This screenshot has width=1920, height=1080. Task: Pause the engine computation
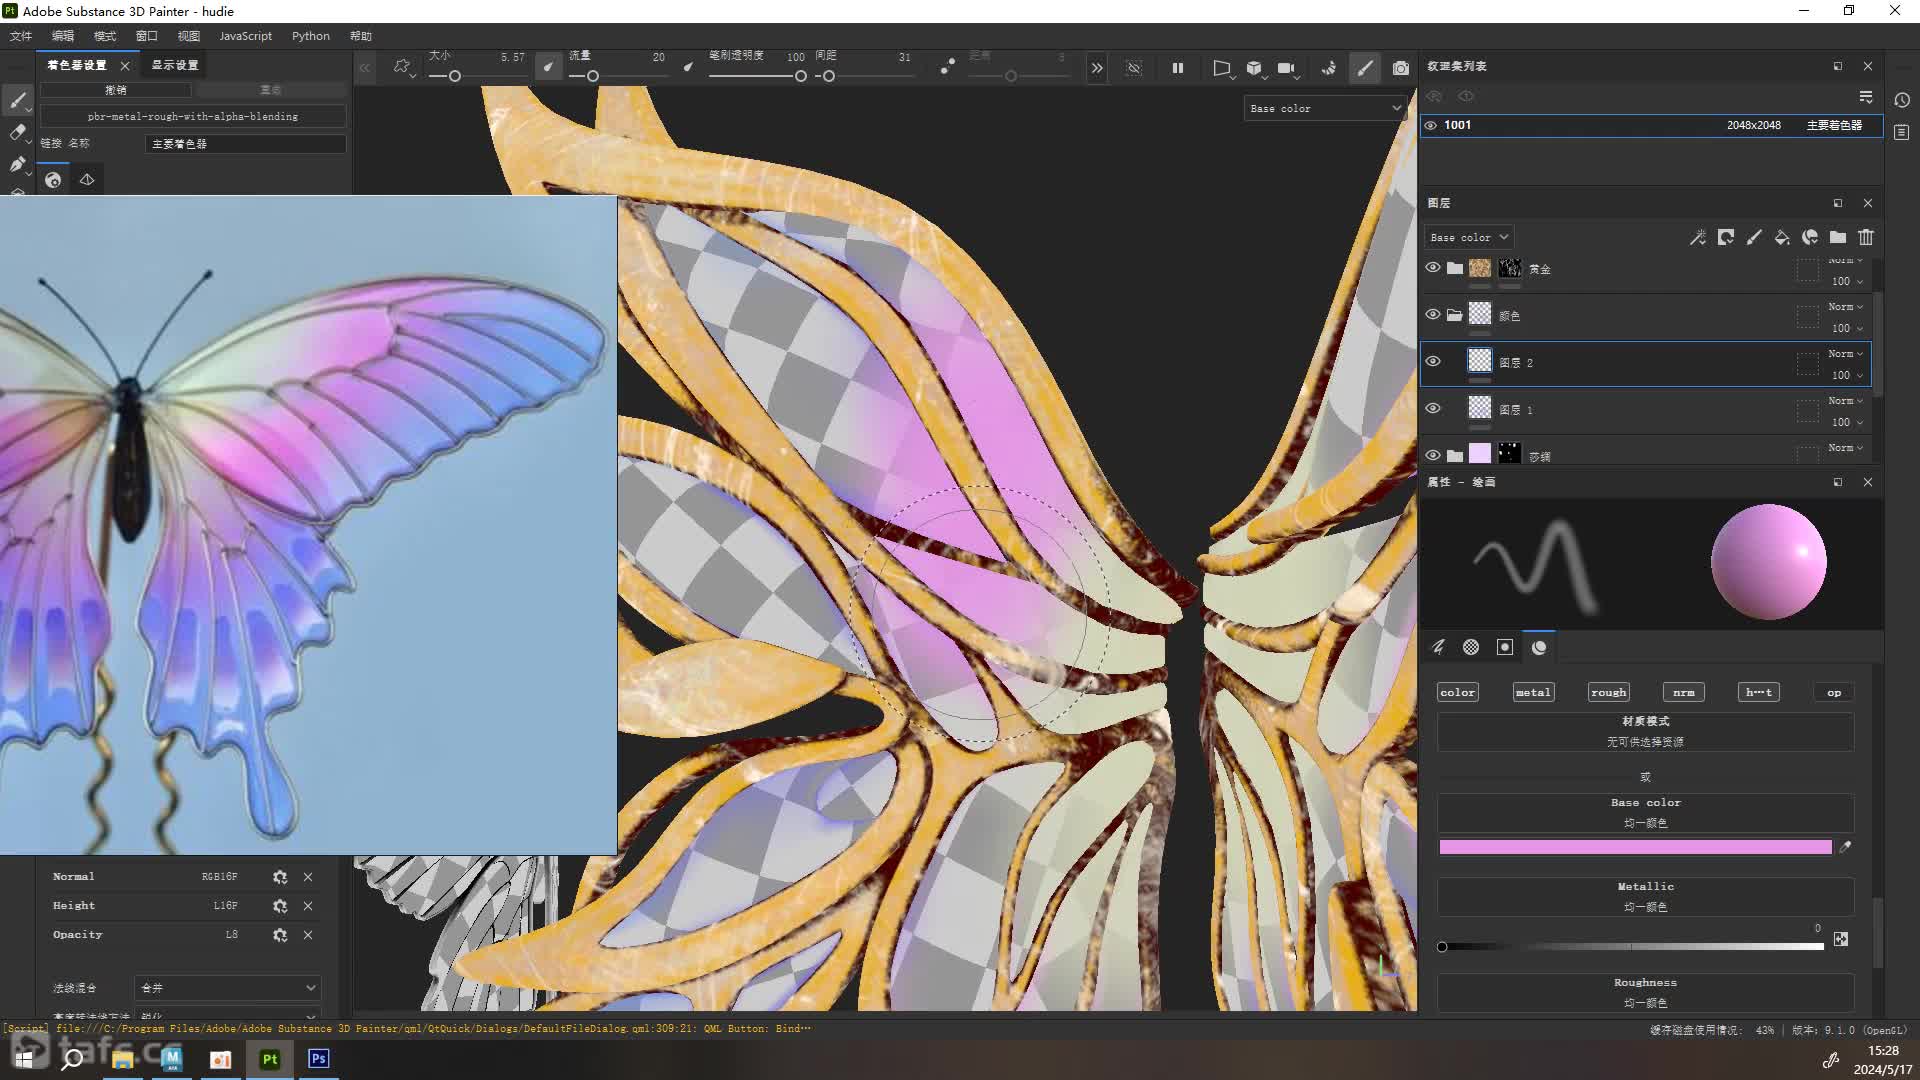tap(1178, 68)
